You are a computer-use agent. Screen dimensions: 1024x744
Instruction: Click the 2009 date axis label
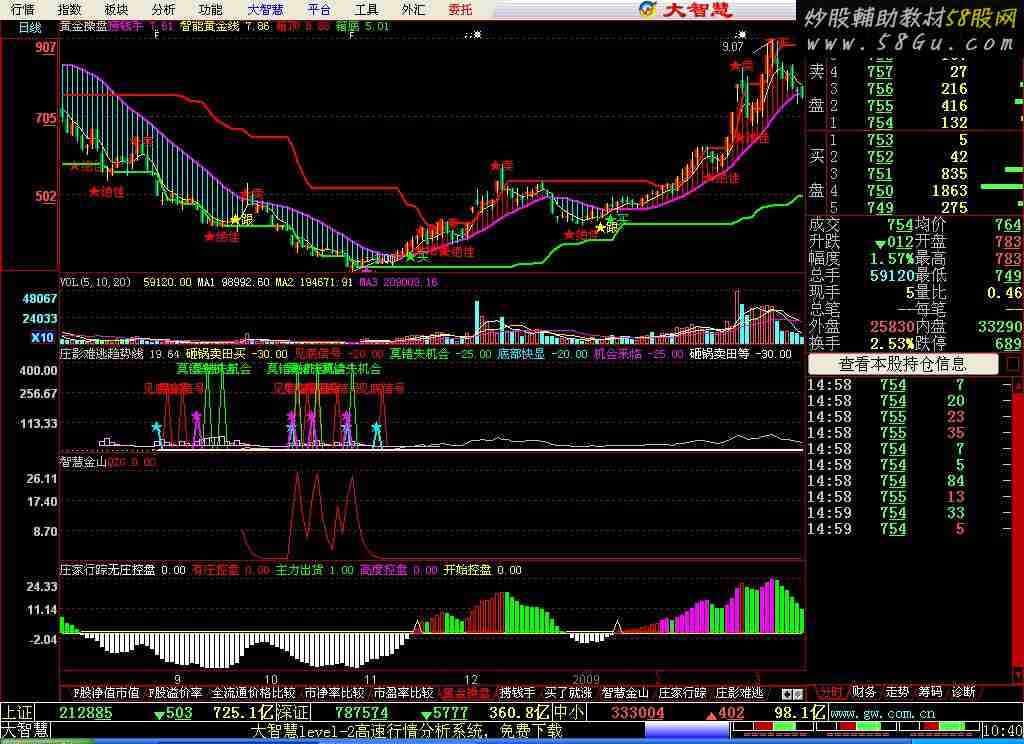pyautogui.click(x=586, y=679)
